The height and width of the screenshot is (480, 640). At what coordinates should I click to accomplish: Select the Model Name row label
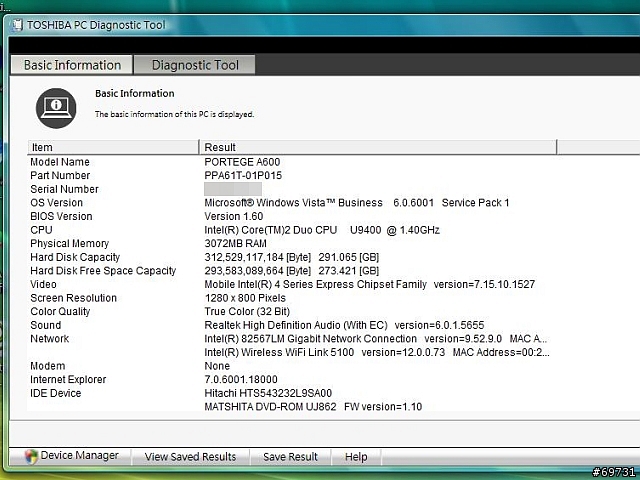60,162
